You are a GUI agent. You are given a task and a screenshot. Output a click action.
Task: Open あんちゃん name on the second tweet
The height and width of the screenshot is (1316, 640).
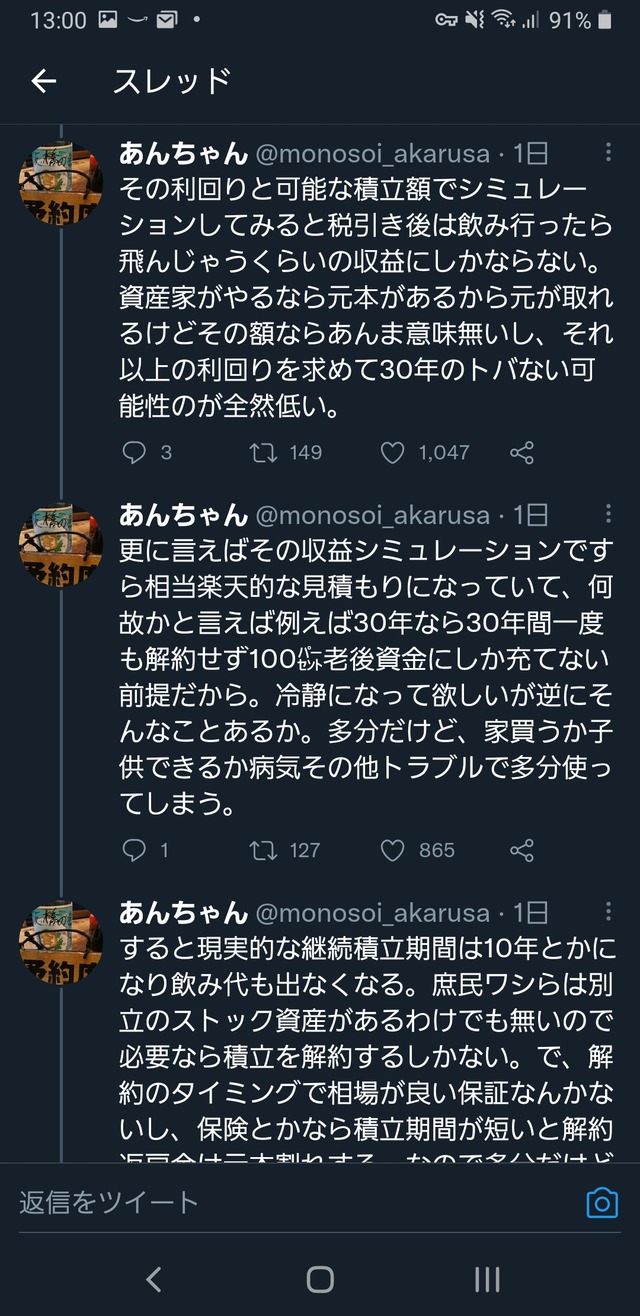[183, 515]
